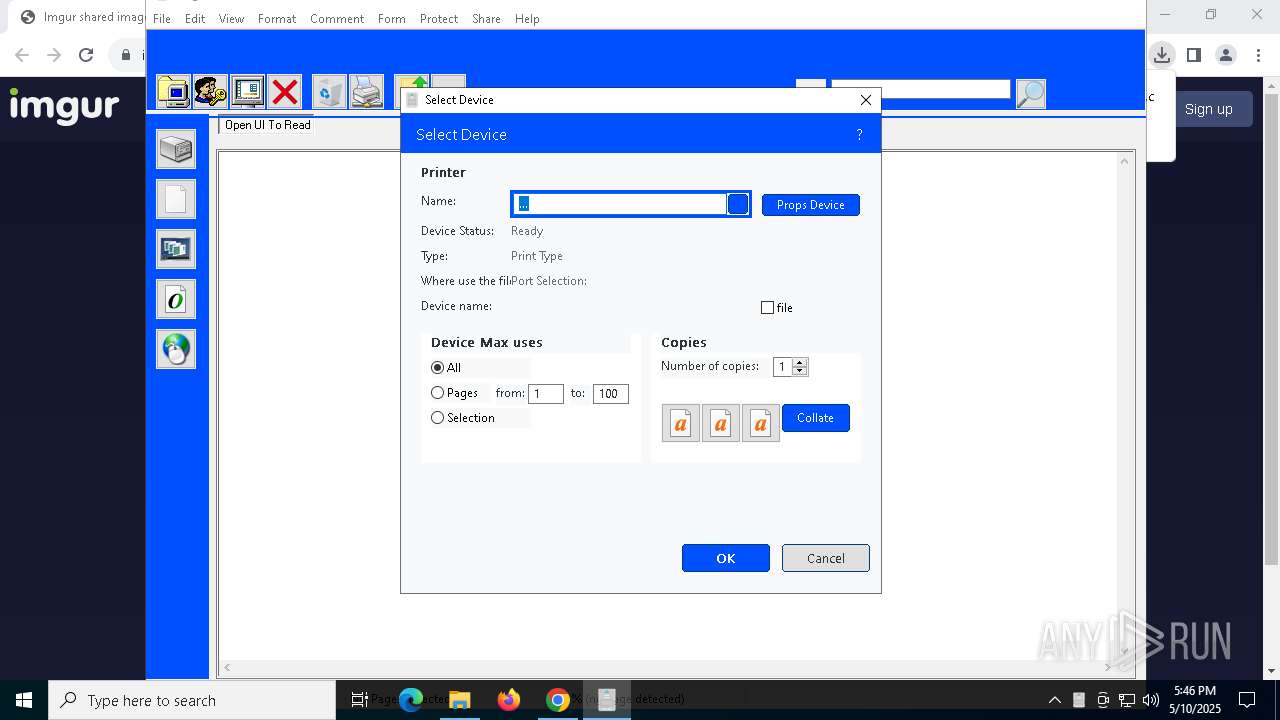Click the third collate page icon
The height and width of the screenshot is (720, 1280).
tap(761, 423)
